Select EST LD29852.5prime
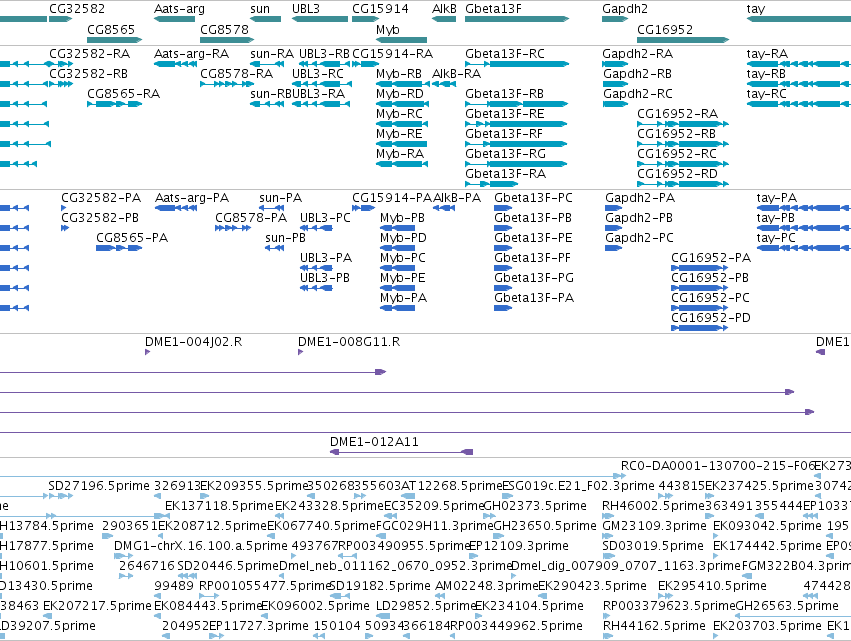The height and width of the screenshot is (641, 851). tap(426, 606)
